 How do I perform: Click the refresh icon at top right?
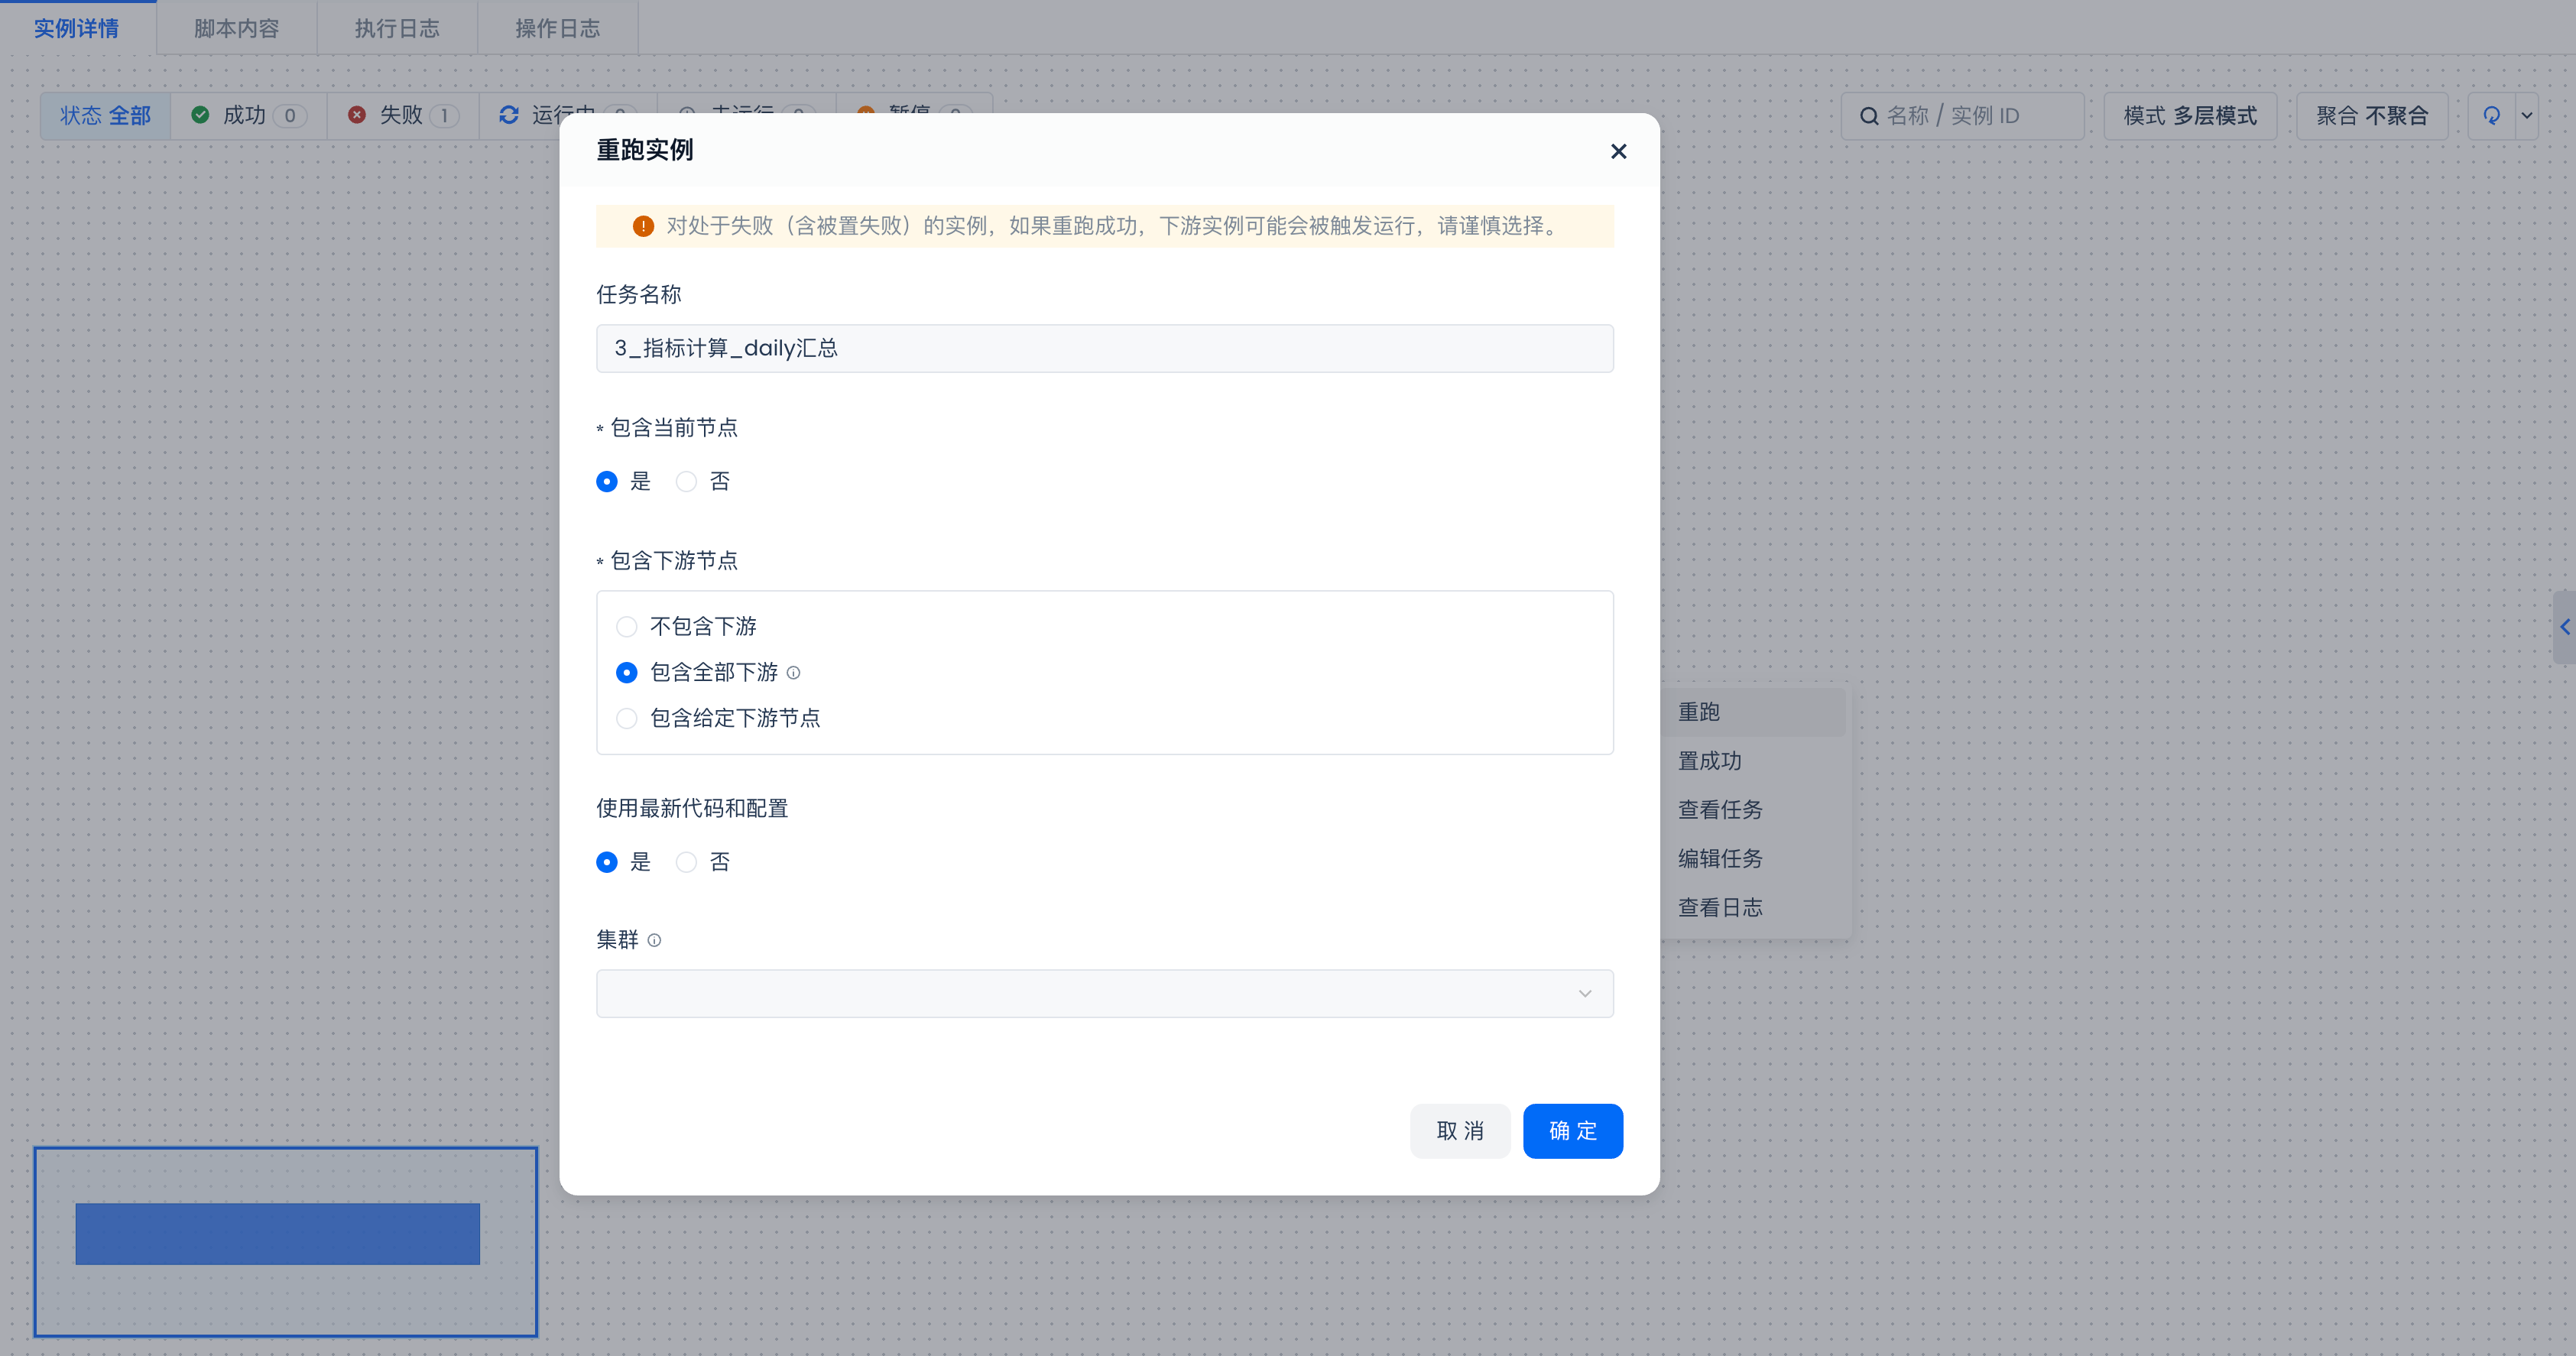[2491, 116]
